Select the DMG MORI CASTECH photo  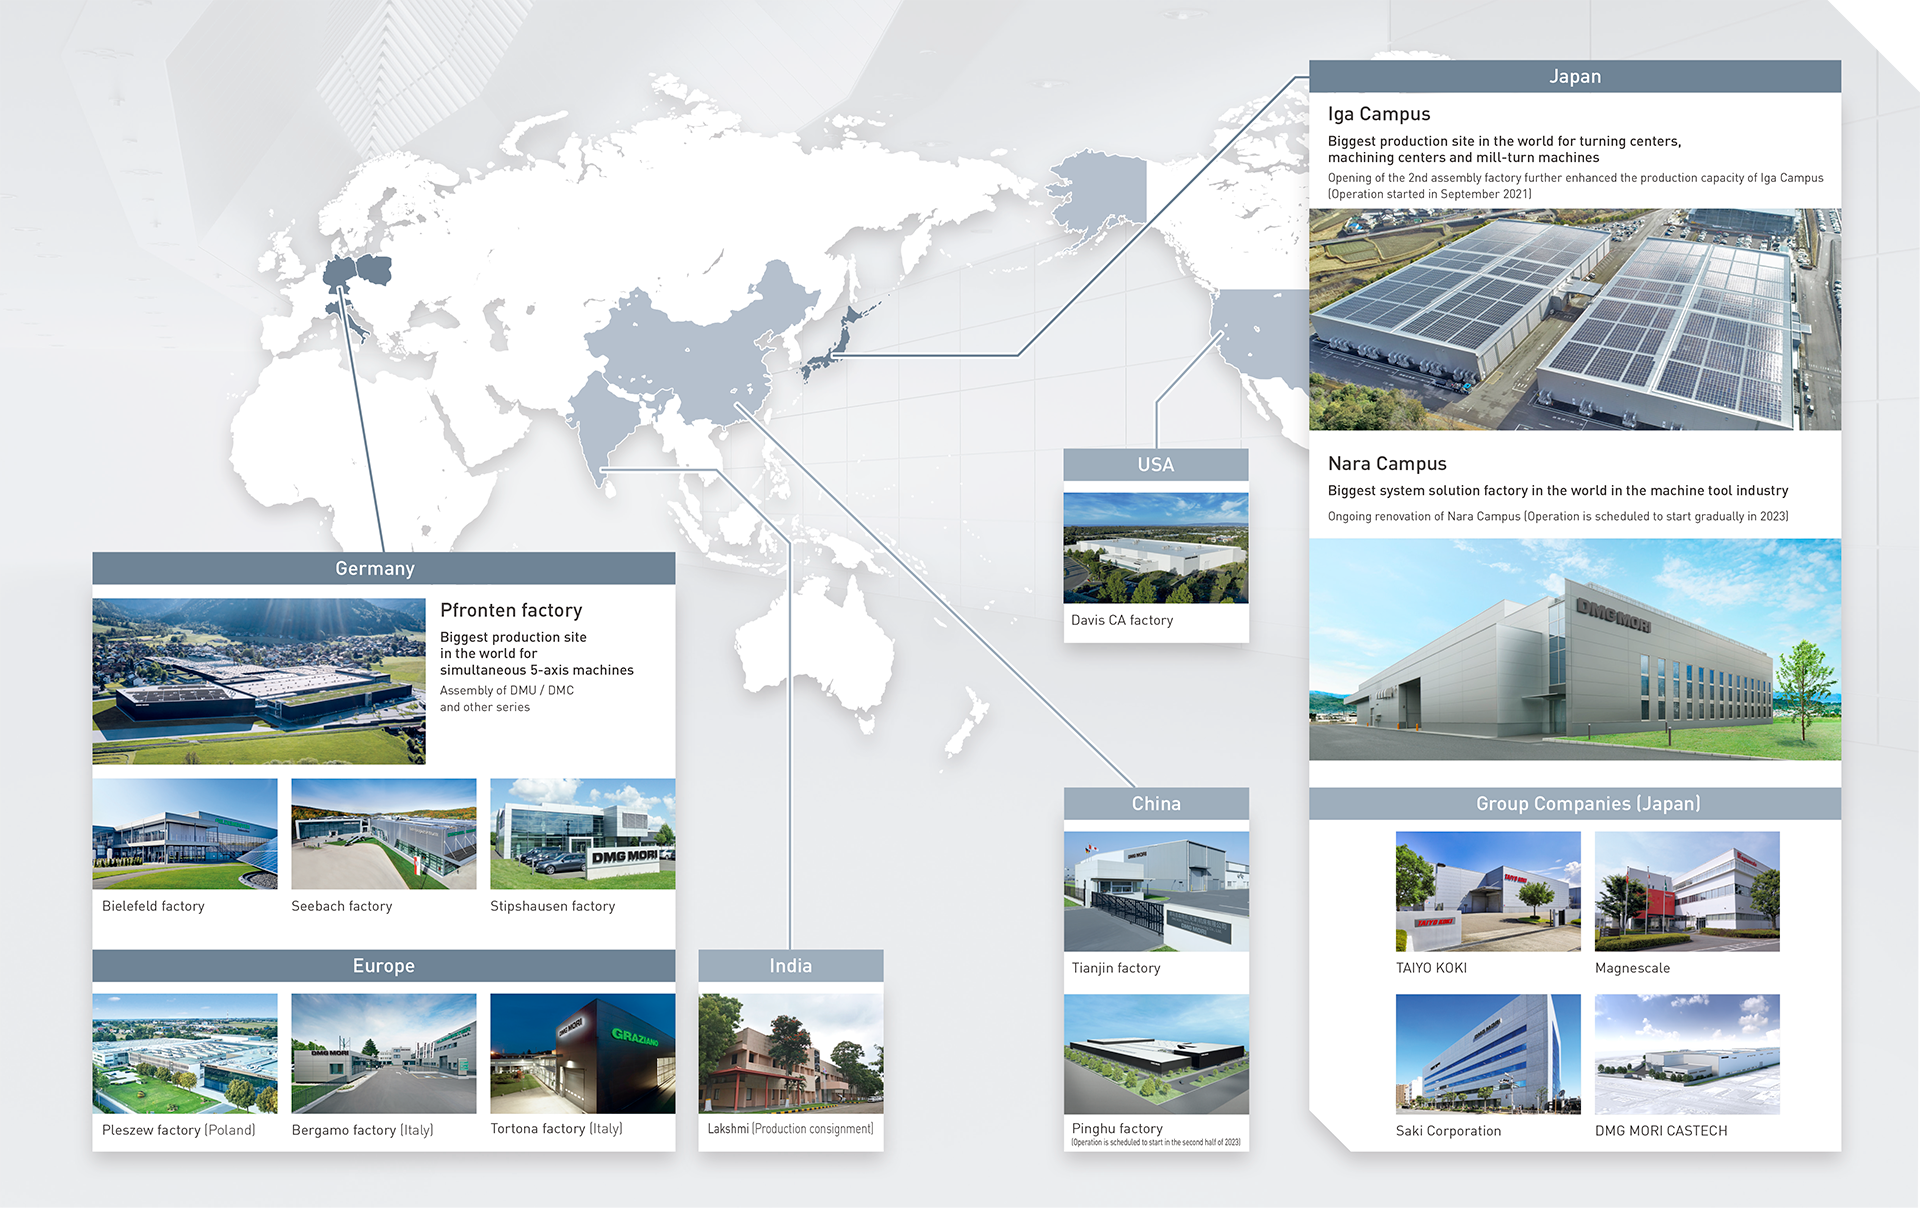point(1687,1054)
